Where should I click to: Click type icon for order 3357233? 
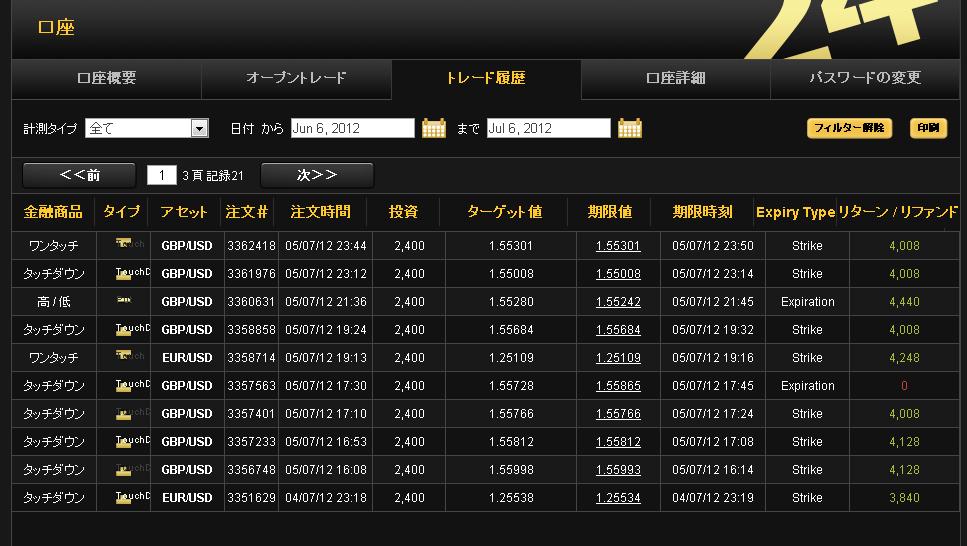tap(132, 442)
